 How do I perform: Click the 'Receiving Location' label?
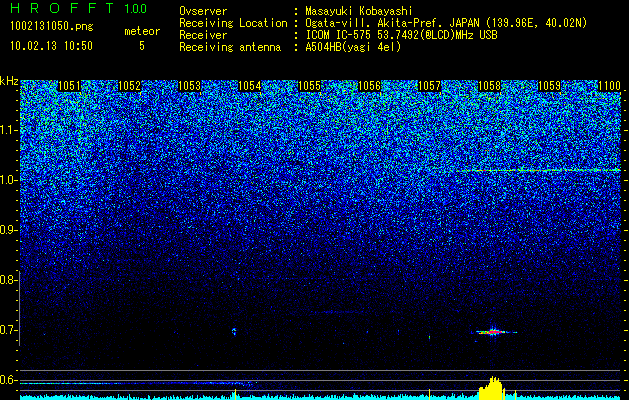point(233,23)
